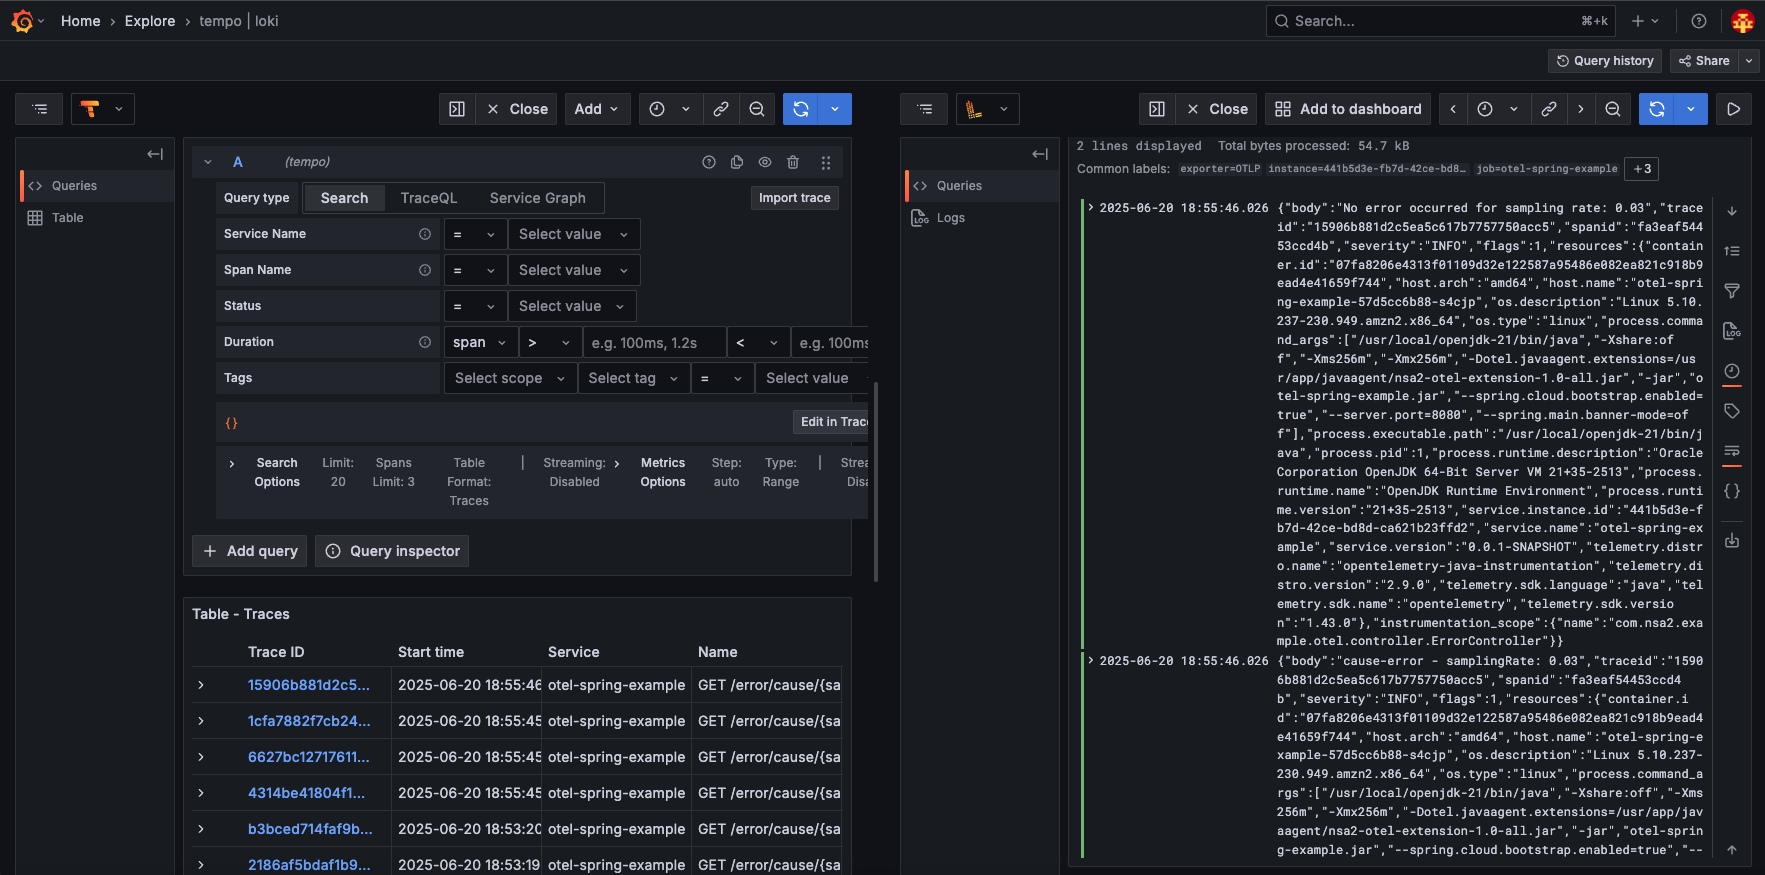Image resolution: width=1765 pixels, height=875 pixels.
Task: Open trace 6627bc12717611... link
Action: tap(309, 757)
